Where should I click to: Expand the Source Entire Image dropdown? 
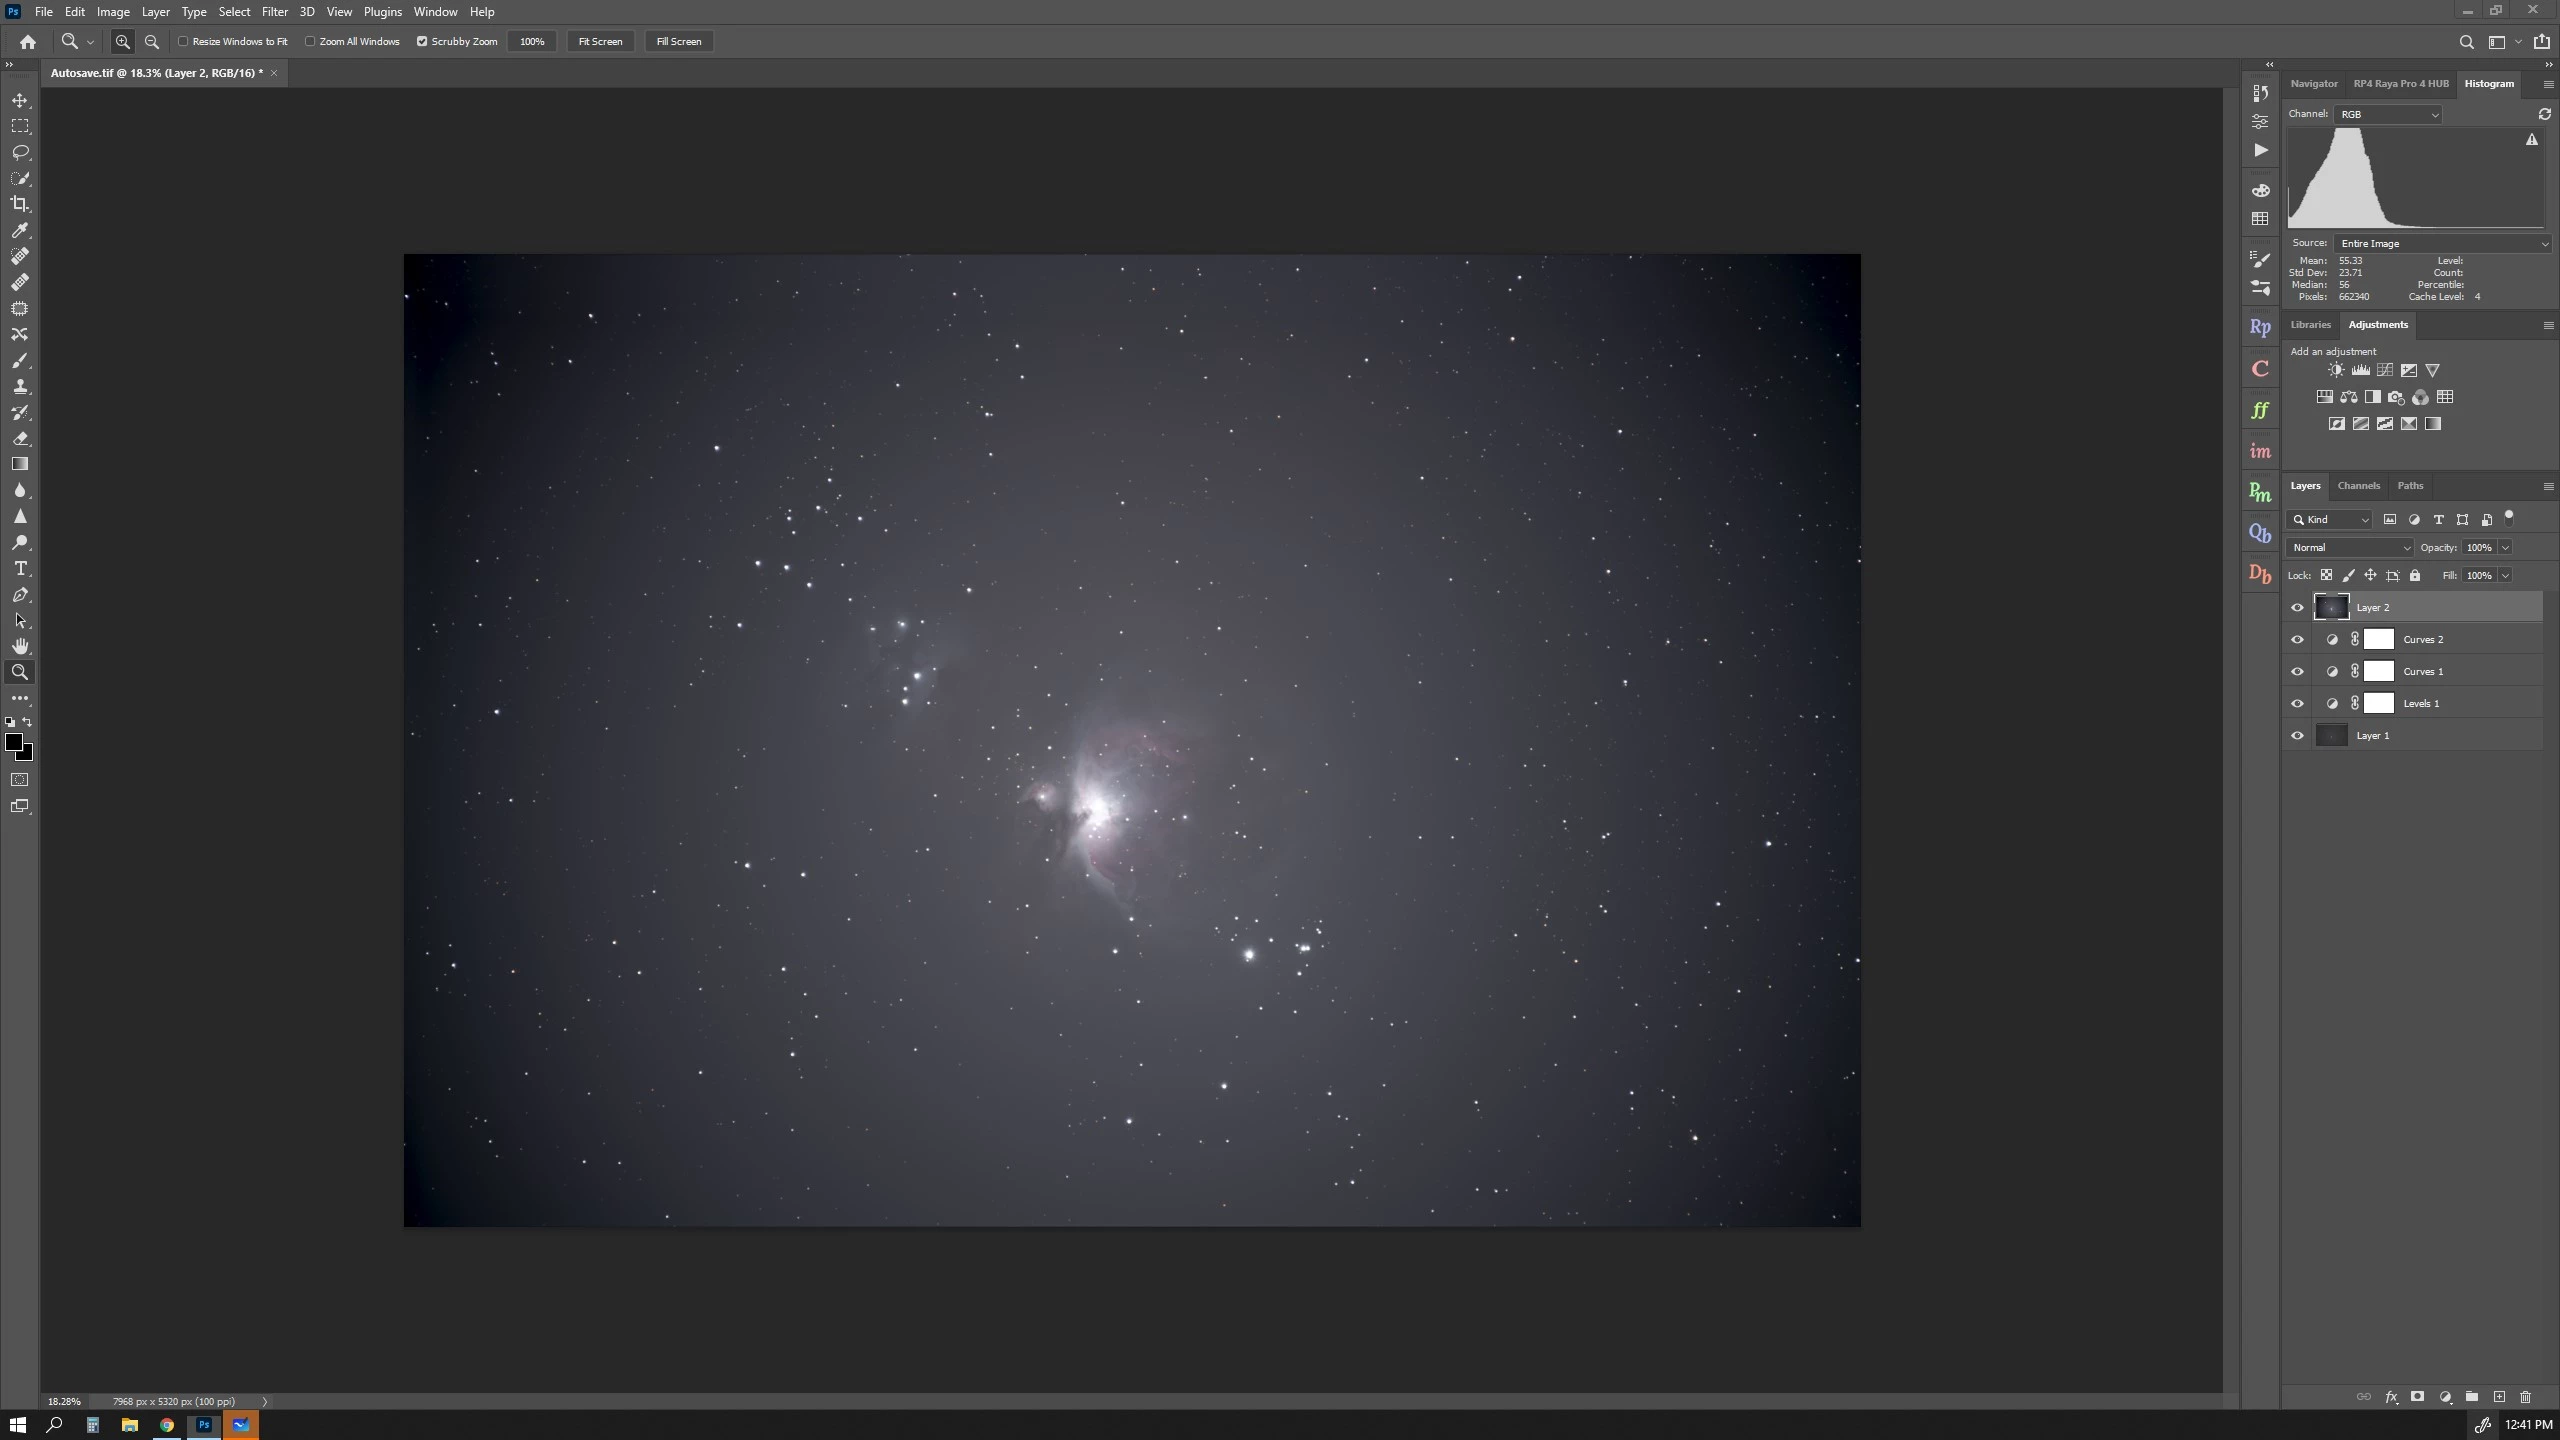2442,243
